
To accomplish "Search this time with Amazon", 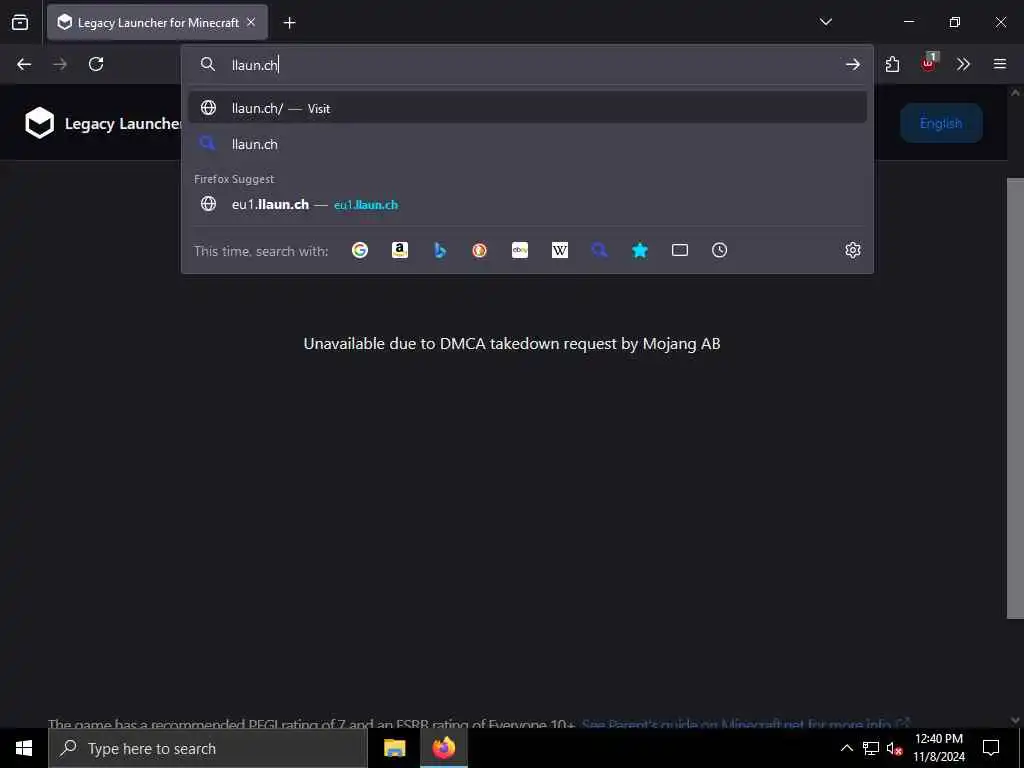I will pos(400,250).
